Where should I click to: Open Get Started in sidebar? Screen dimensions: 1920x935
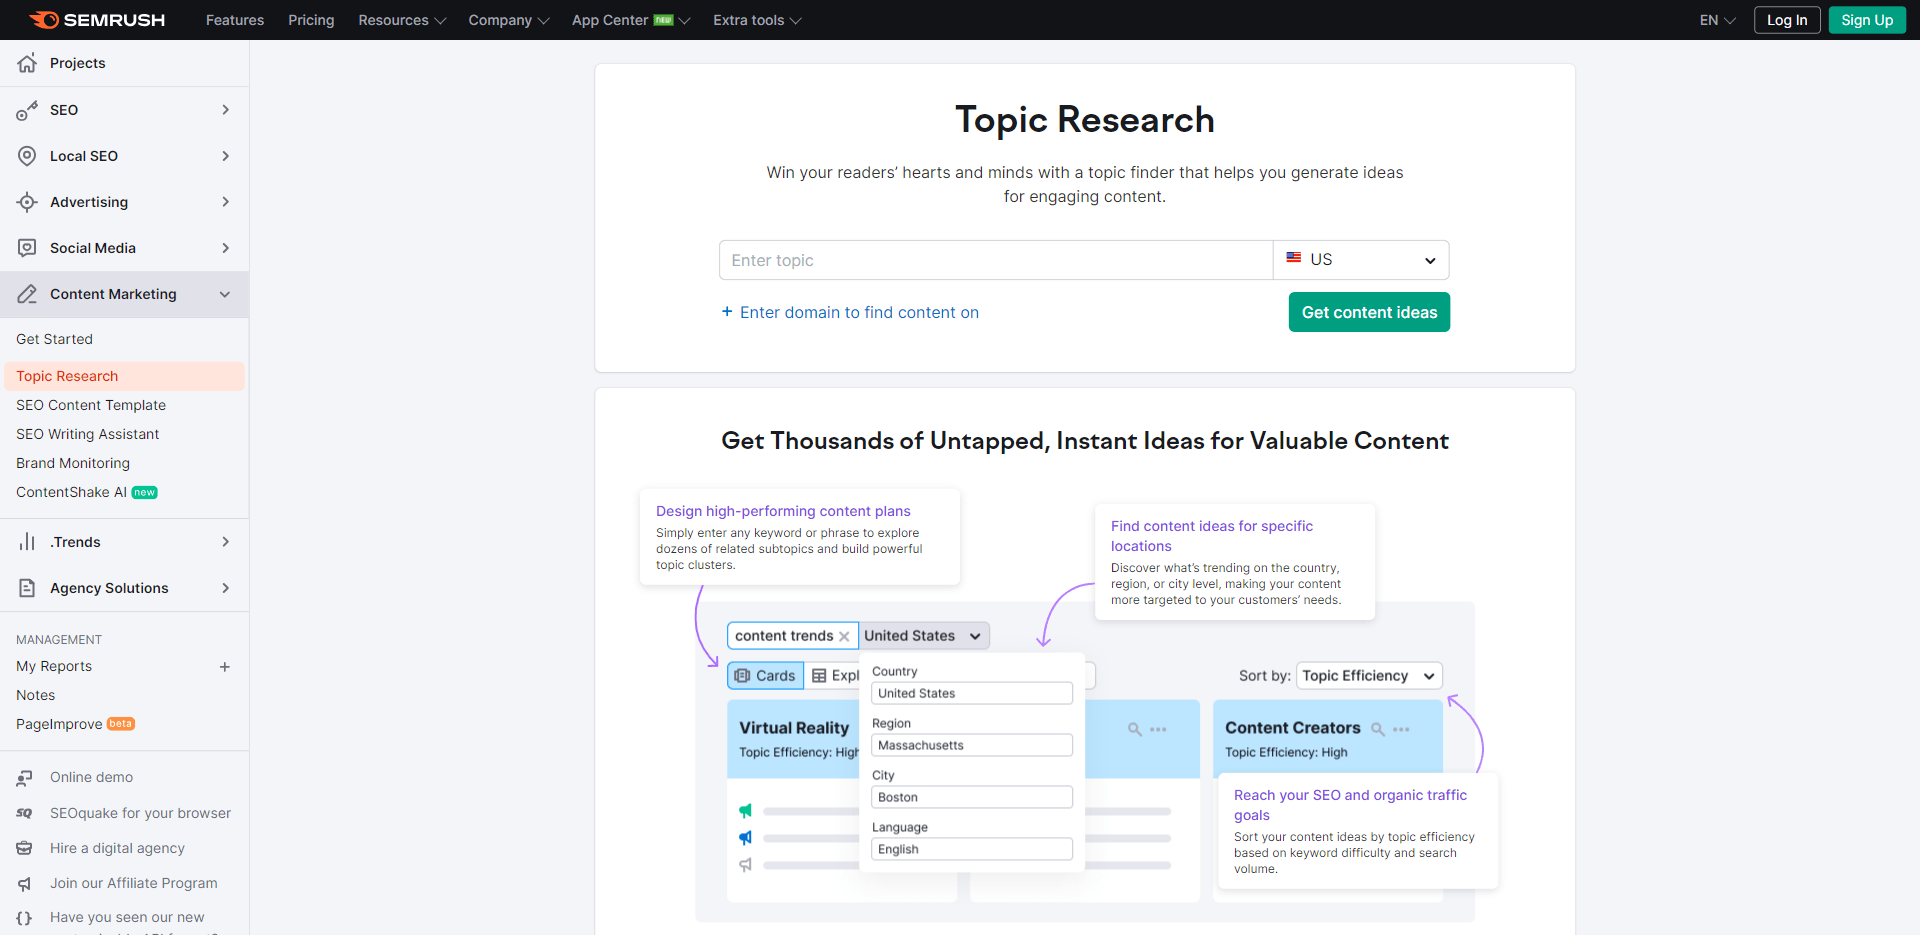click(x=54, y=339)
